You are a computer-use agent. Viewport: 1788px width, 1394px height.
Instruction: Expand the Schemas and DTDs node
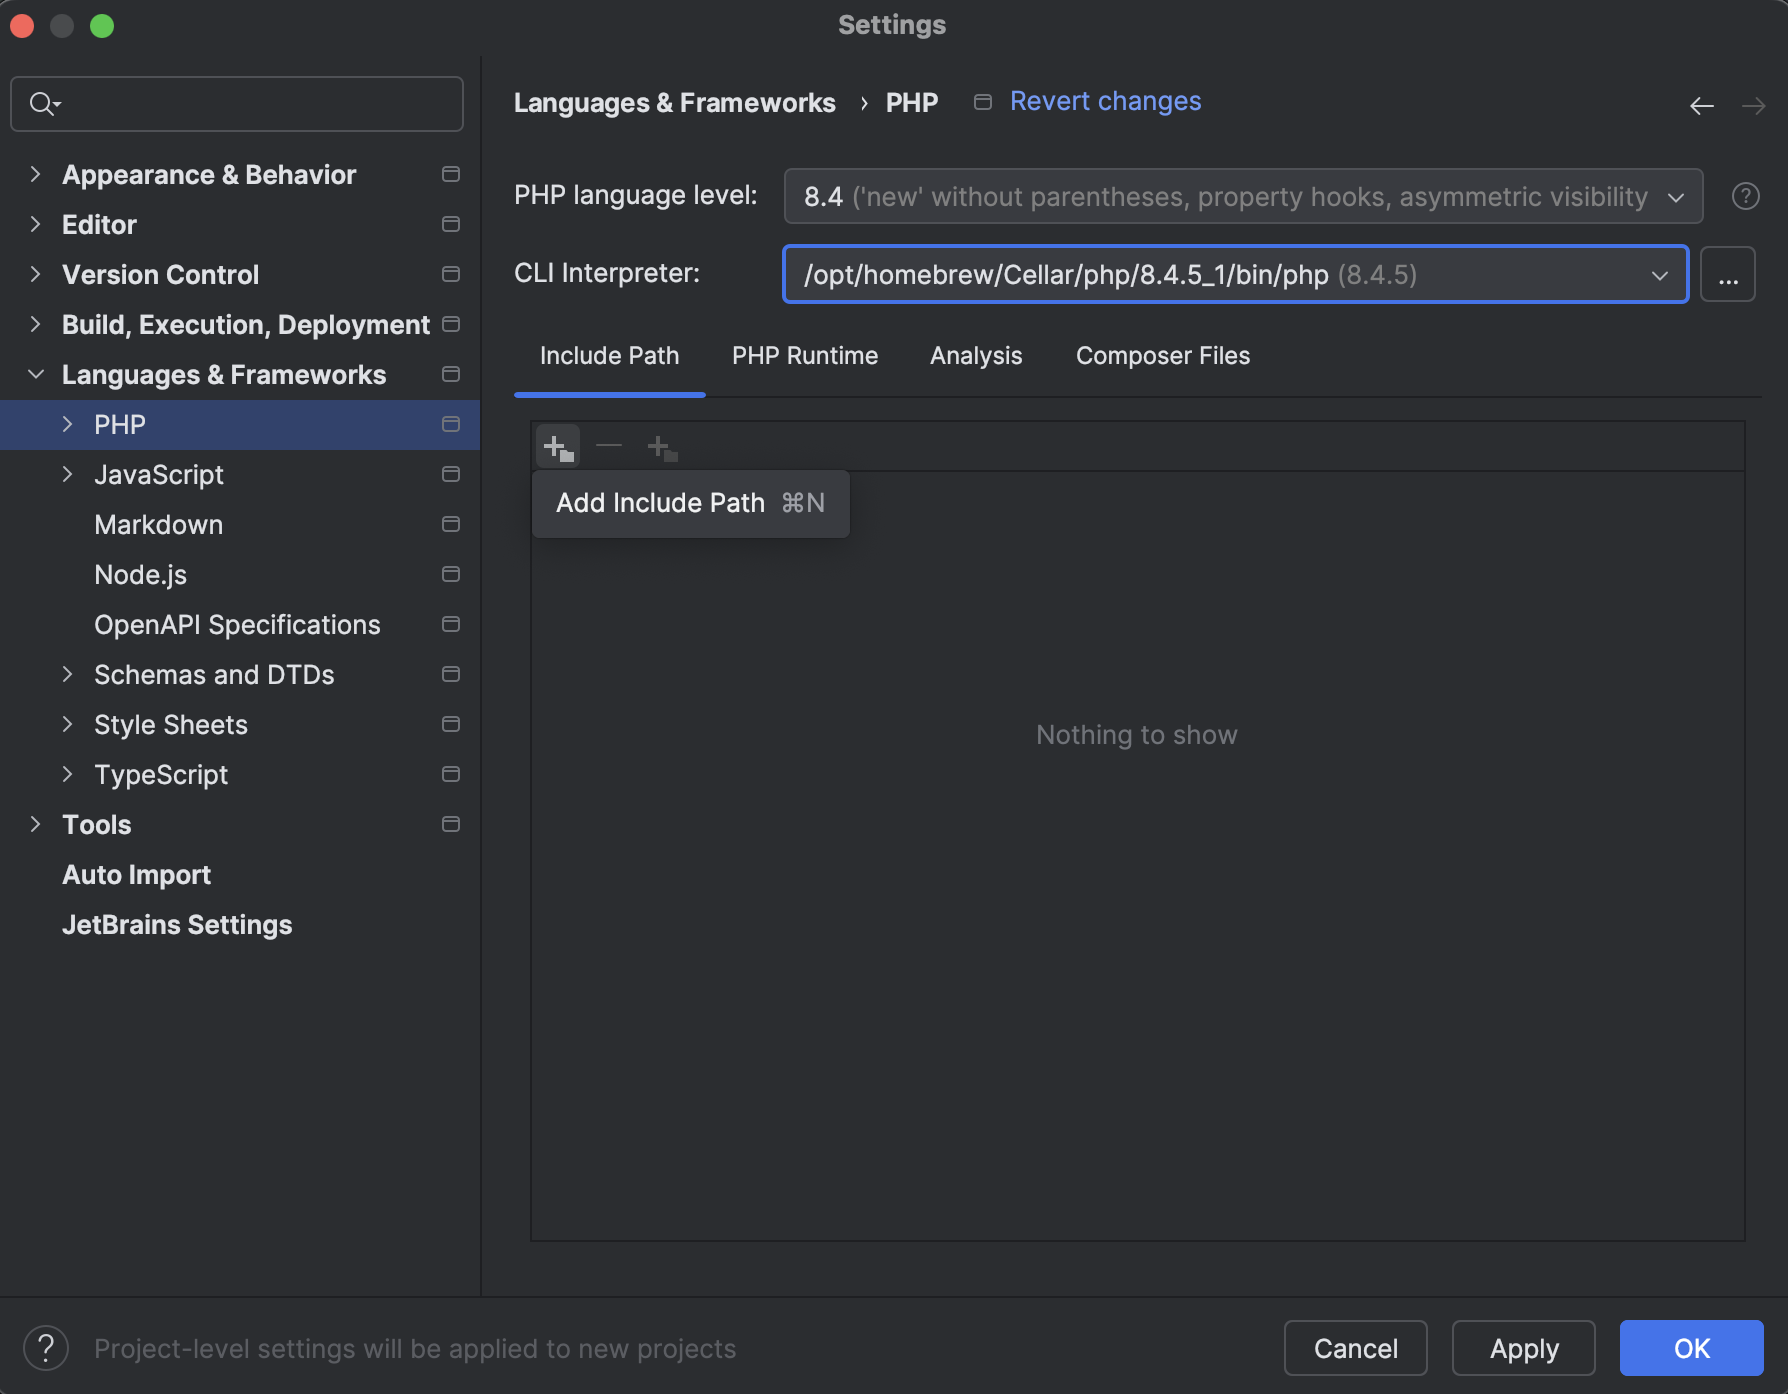pyautogui.click(x=68, y=674)
